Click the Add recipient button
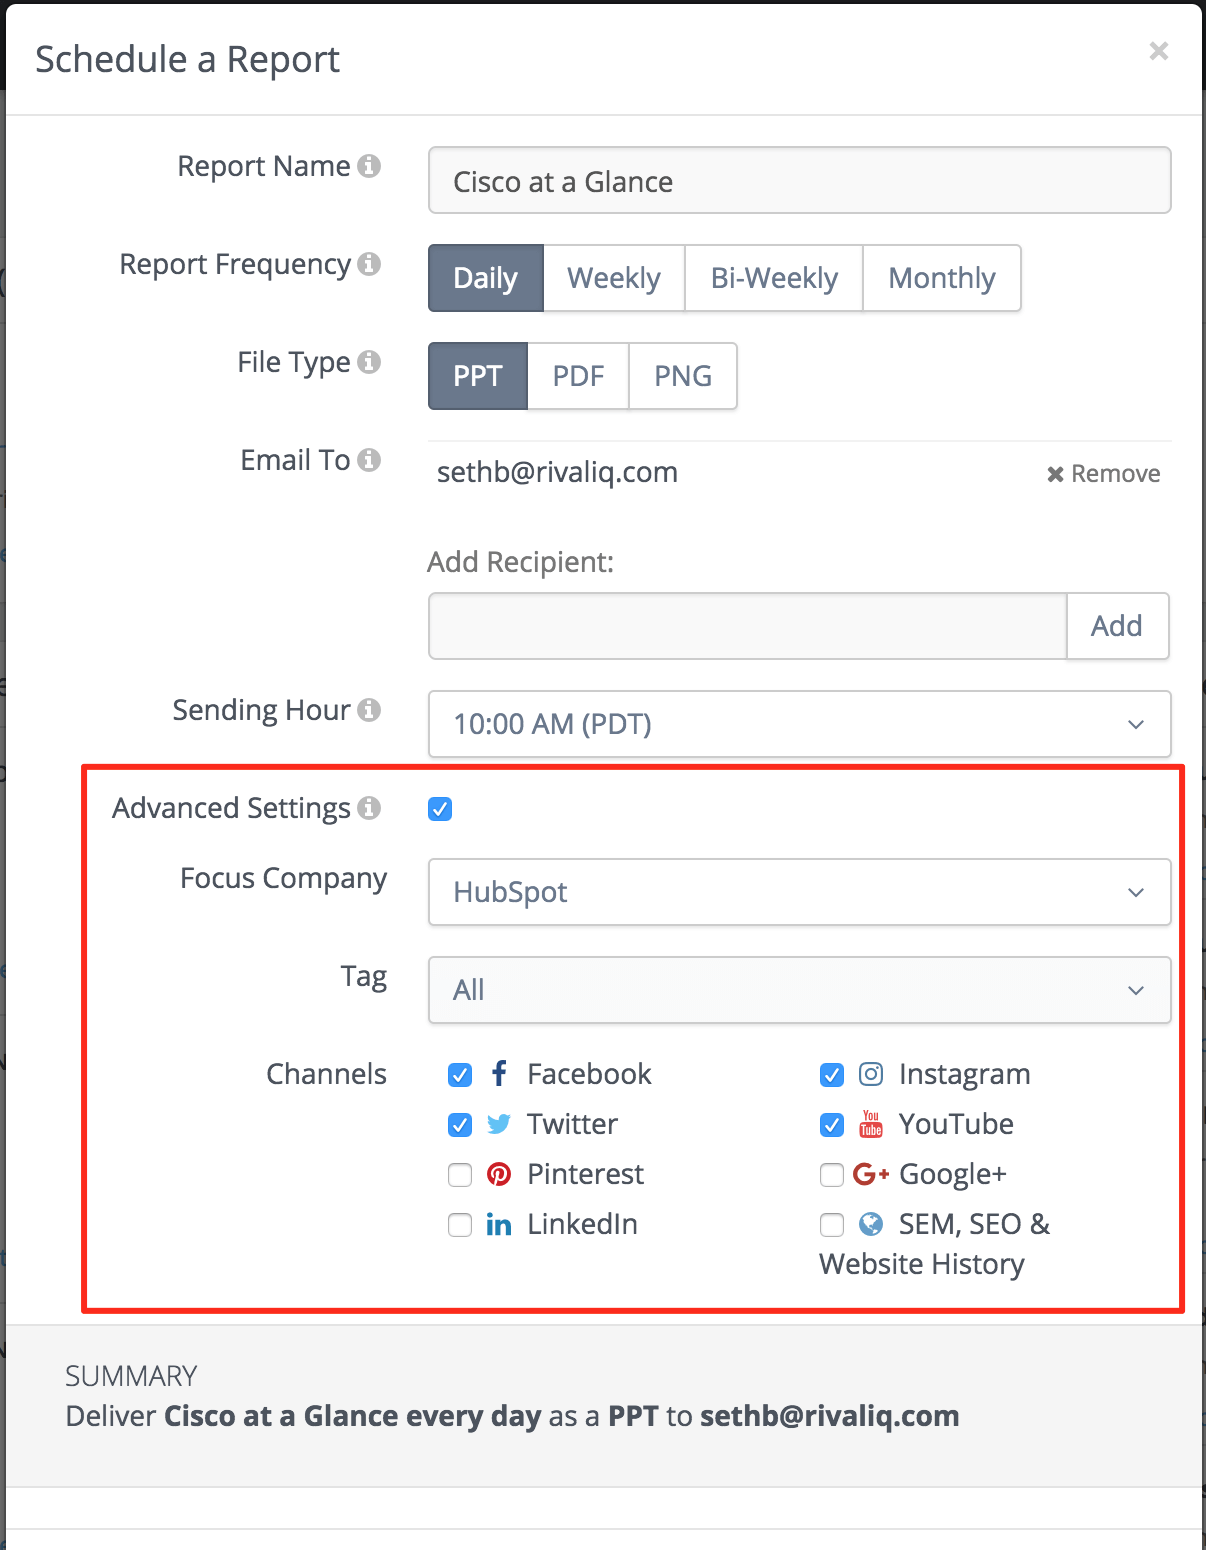1206x1550 pixels. [1117, 626]
